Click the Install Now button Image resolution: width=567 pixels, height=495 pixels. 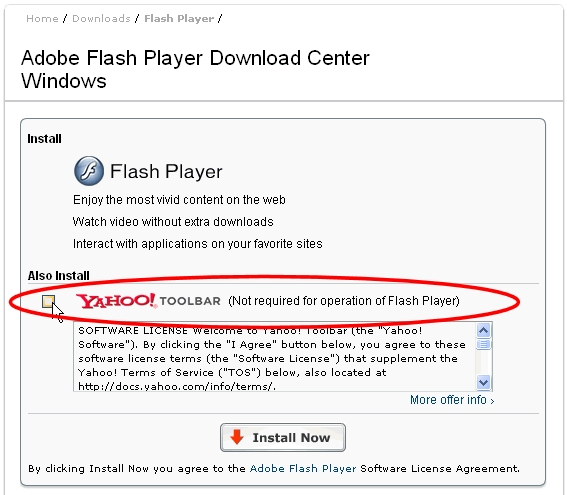tap(283, 438)
